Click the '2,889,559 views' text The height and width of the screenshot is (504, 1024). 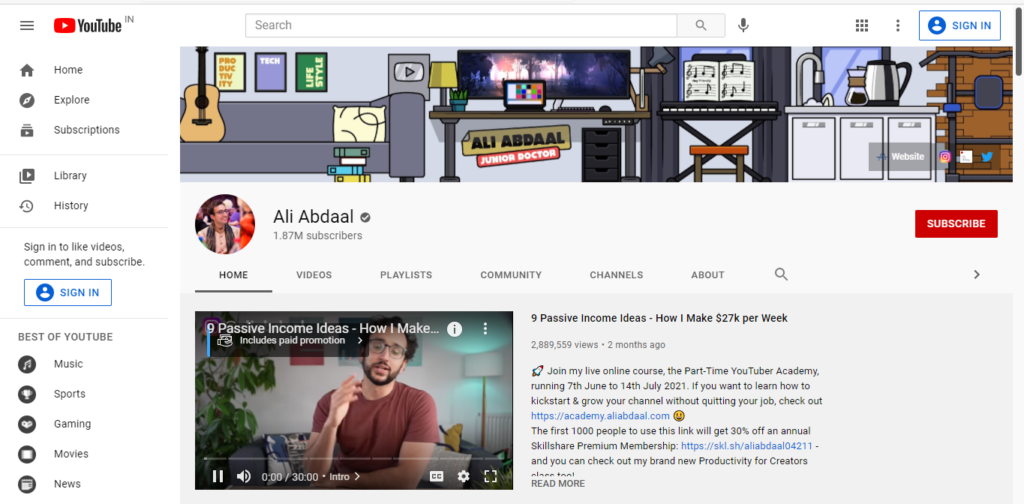[x=564, y=345]
